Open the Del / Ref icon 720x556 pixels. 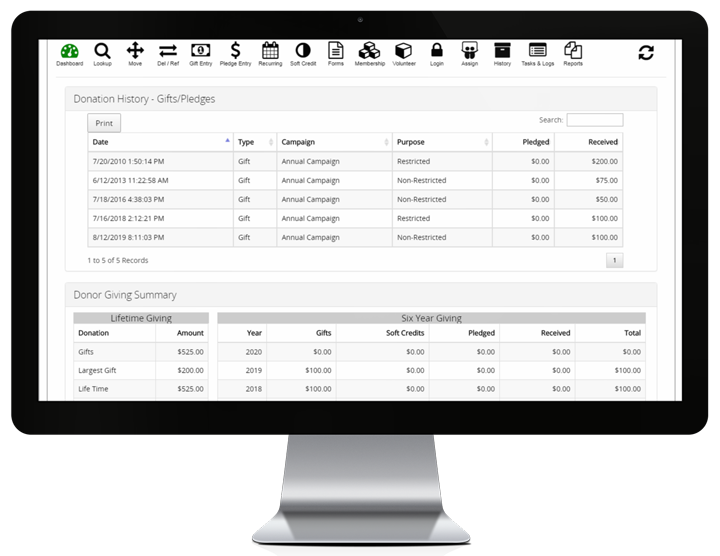168,55
